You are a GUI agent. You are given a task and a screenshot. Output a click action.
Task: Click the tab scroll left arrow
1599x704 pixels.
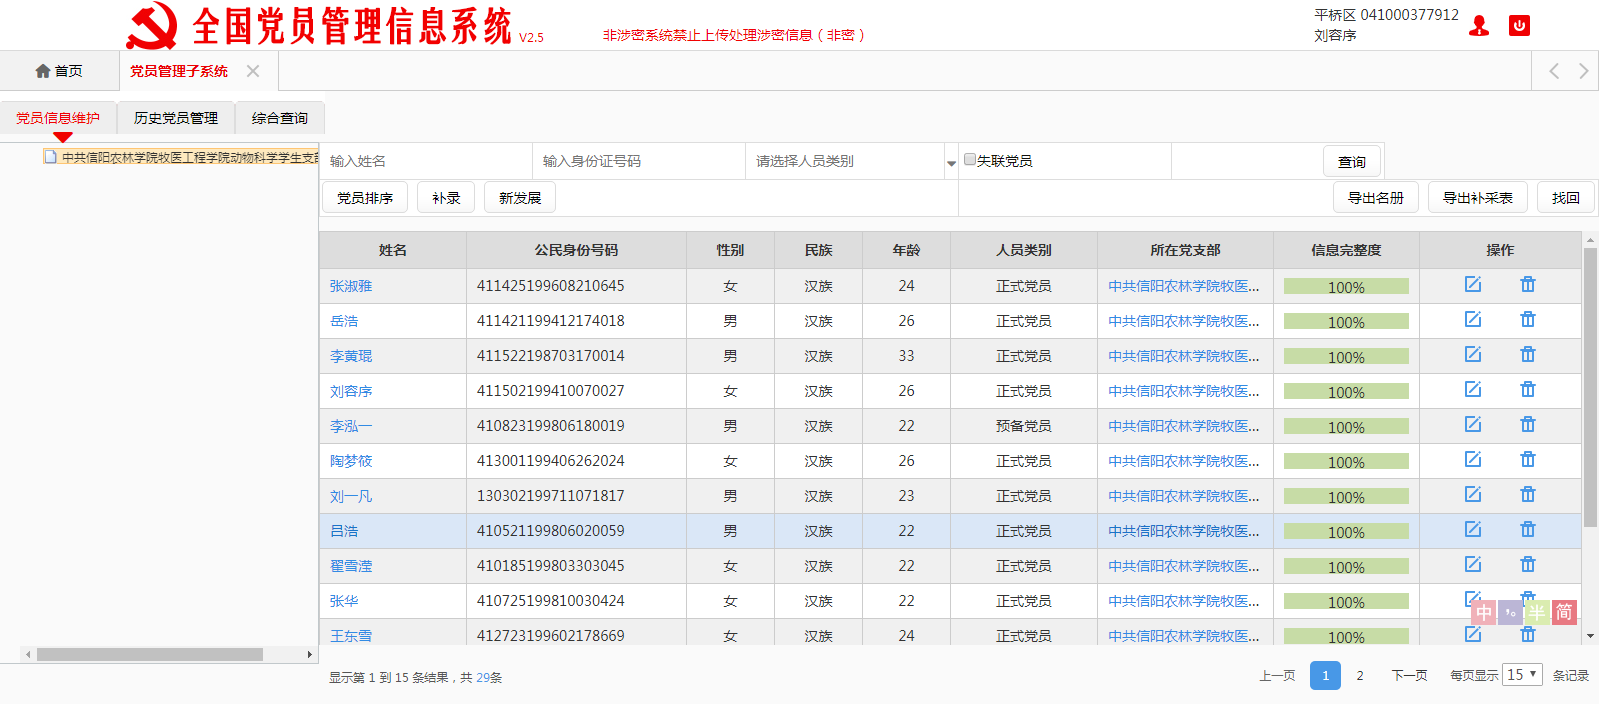[x=1554, y=71]
